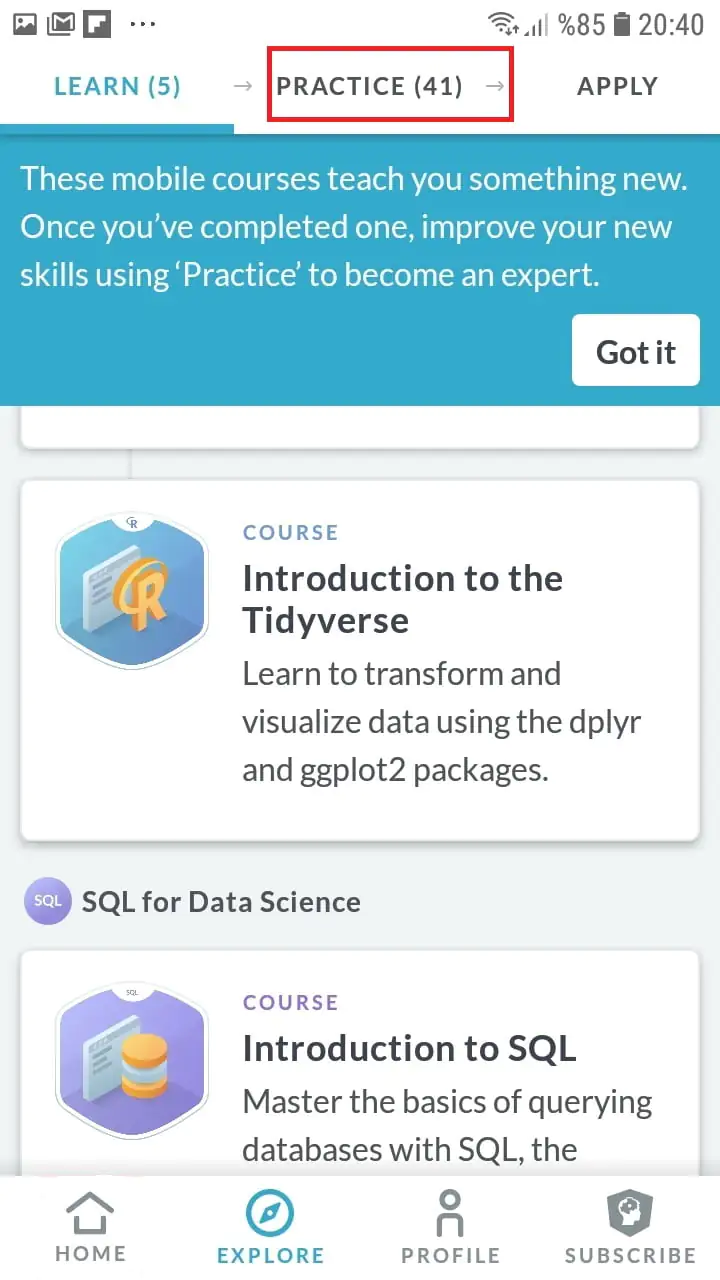The height and width of the screenshot is (1280, 720).
Task: Tap the purple SQL badge icon
Action: click(x=47, y=901)
